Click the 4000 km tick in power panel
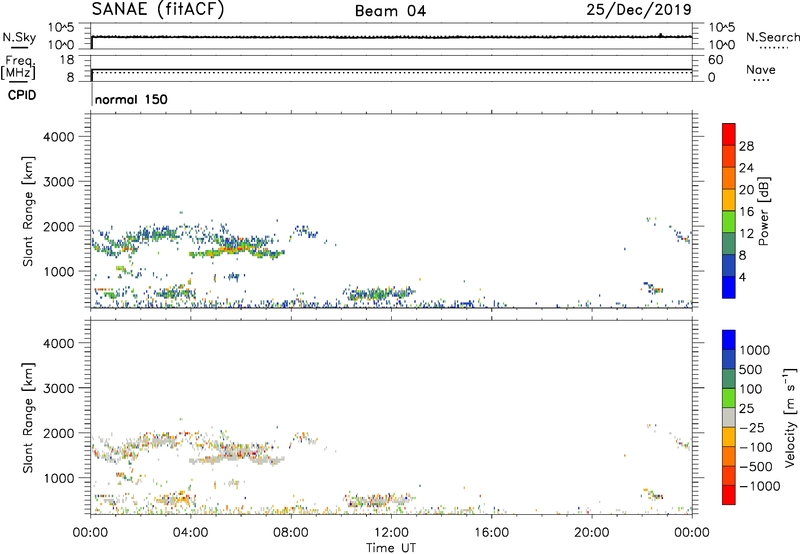Image resolution: width=800 pixels, height=554 pixels. (59, 137)
